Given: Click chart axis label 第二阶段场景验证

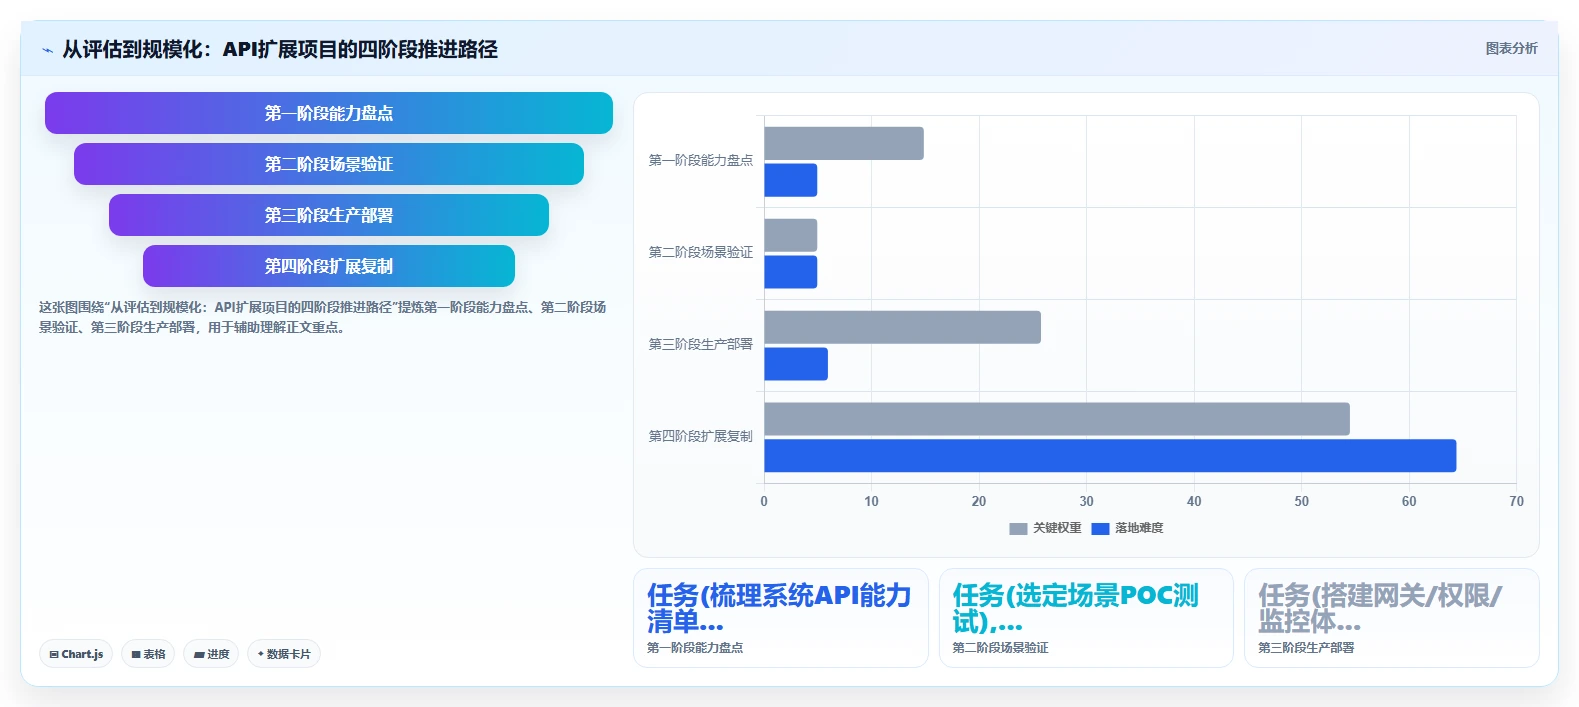Looking at the screenshot, I should pyautogui.click(x=701, y=252).
